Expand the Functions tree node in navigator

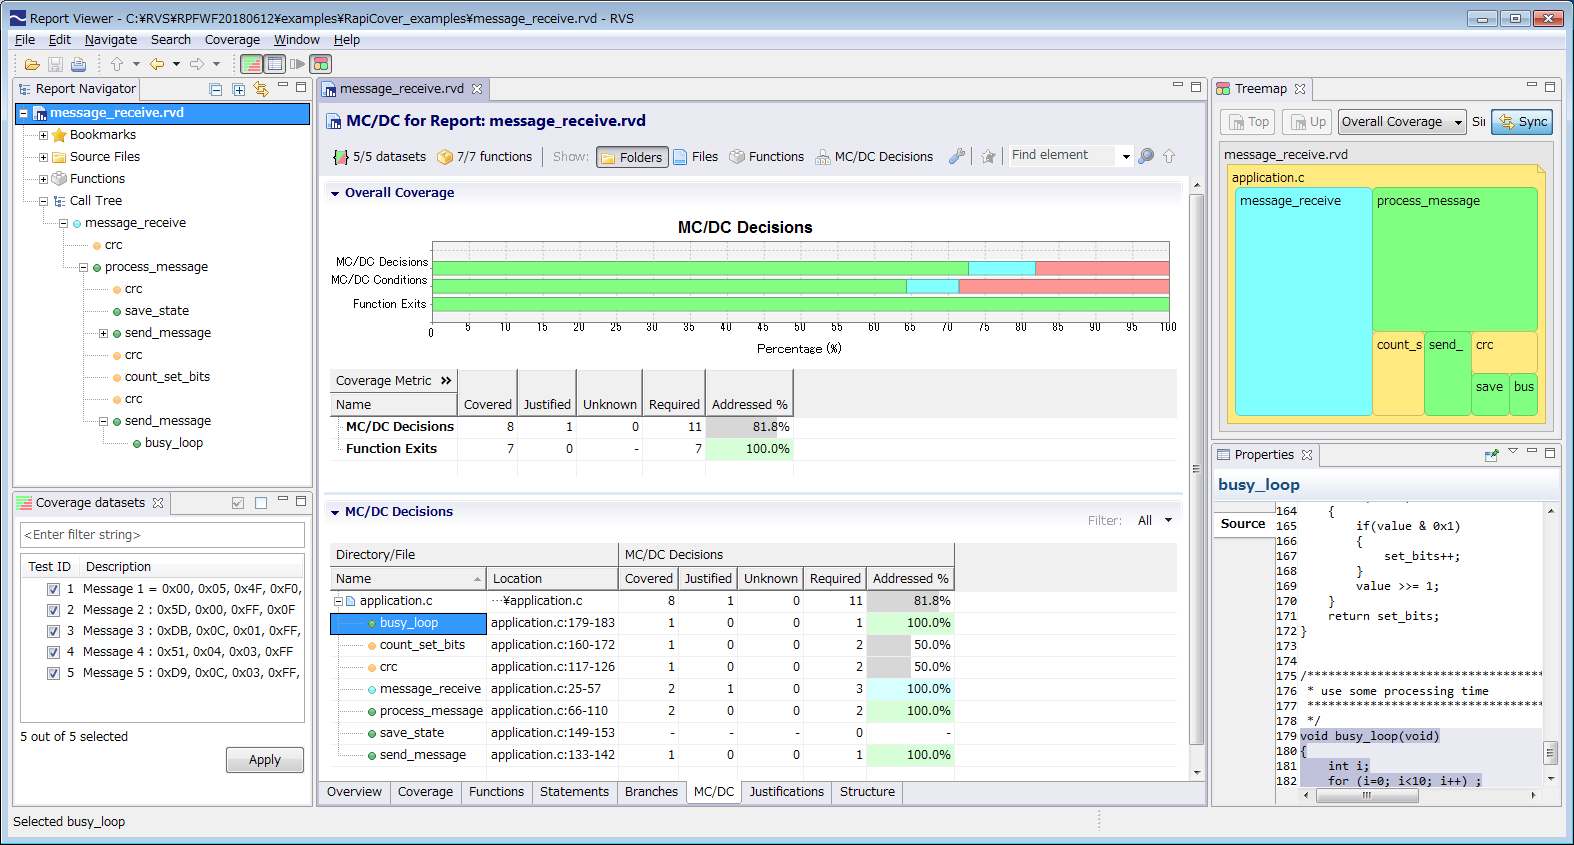[x=43, y=179]
